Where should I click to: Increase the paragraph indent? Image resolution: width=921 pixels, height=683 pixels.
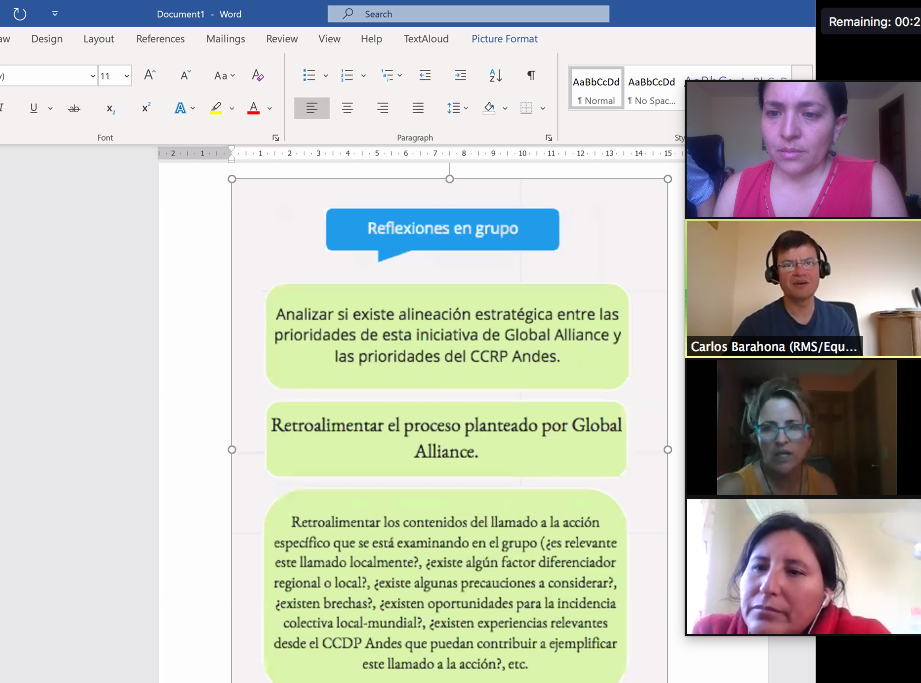click(460, 76)
